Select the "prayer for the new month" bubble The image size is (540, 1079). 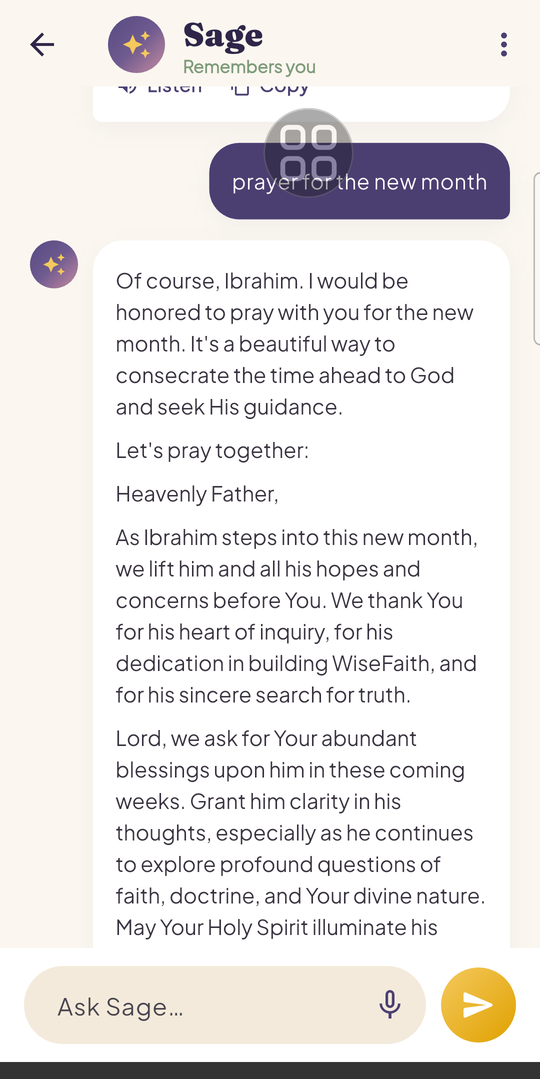click(x=359, y=182)
